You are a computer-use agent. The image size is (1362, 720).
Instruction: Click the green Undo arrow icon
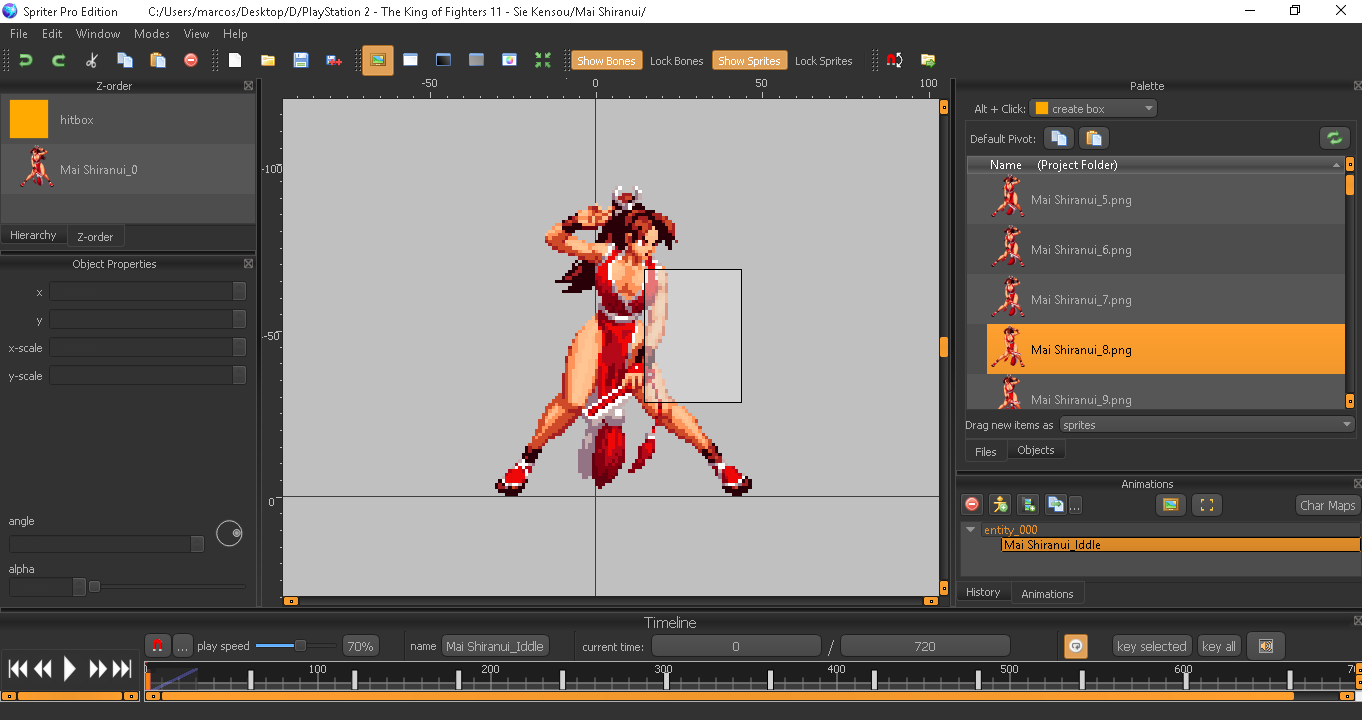tap(26, 60)
